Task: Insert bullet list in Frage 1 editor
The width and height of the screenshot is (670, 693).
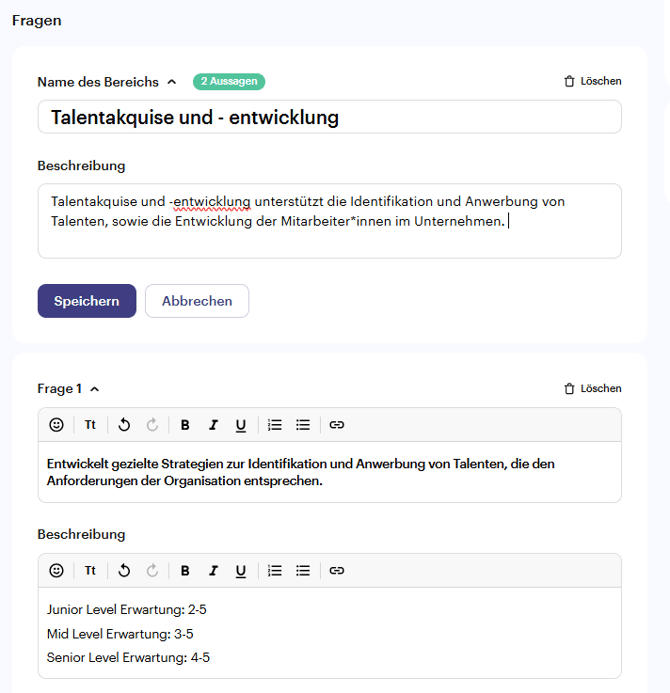Action: tap(303, 425)
